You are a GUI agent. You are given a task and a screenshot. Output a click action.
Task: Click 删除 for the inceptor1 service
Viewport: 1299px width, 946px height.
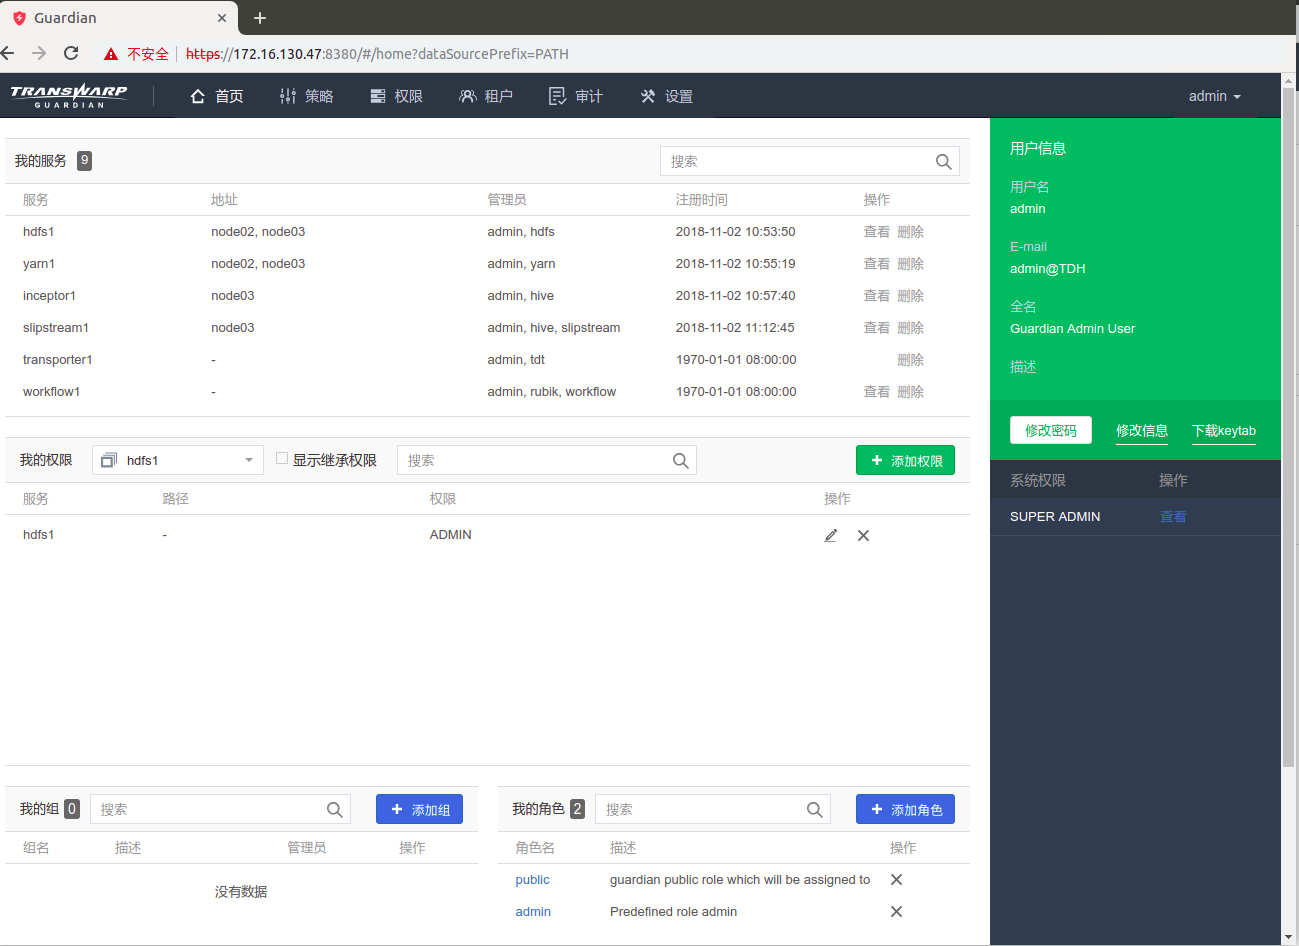pos(911,296)
